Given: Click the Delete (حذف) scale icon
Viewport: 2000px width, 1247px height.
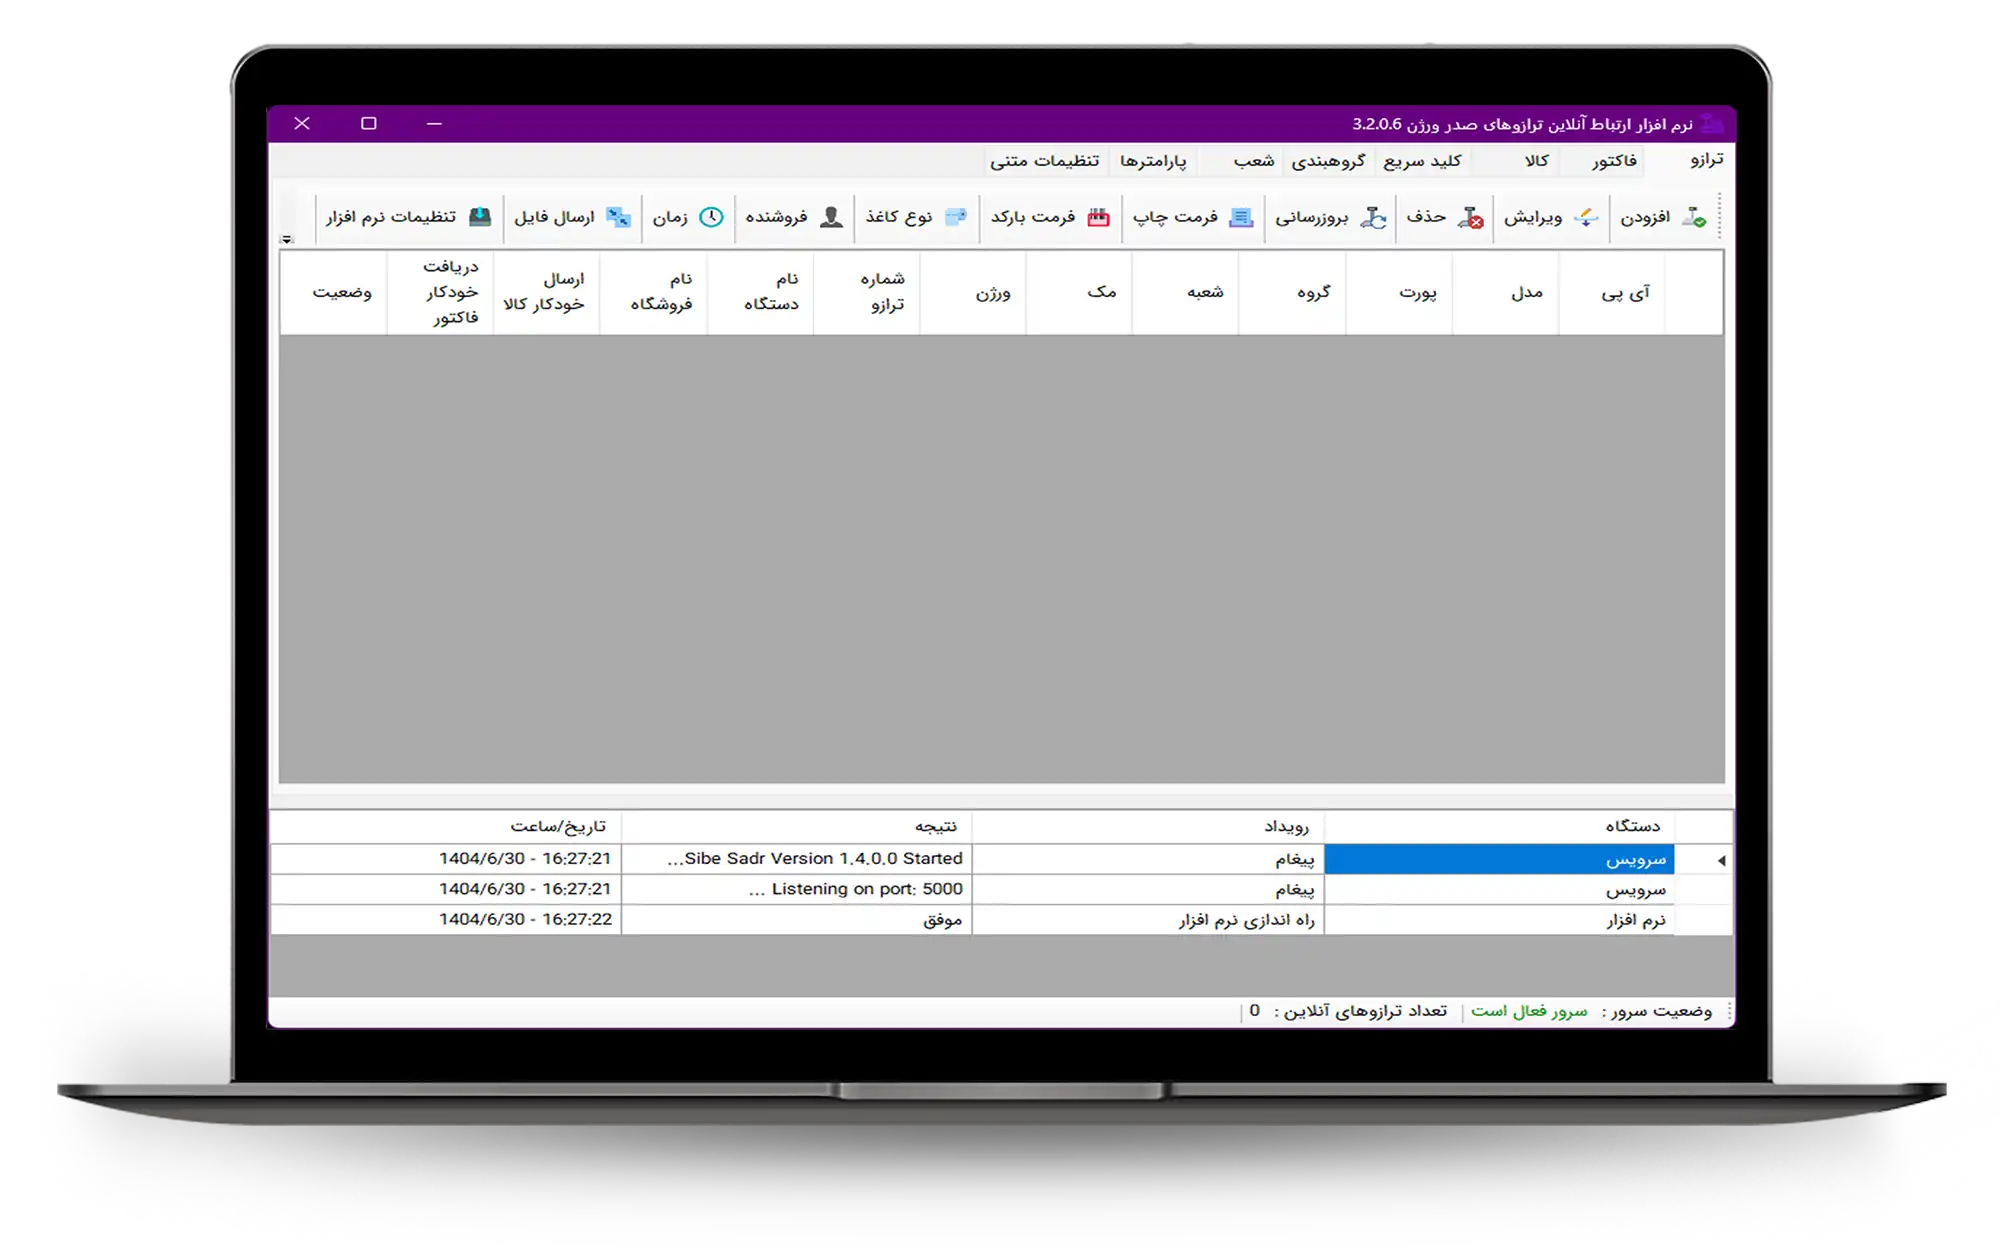Looking at the screenshot, I should pyautogui.click(x=1470, y=217).
